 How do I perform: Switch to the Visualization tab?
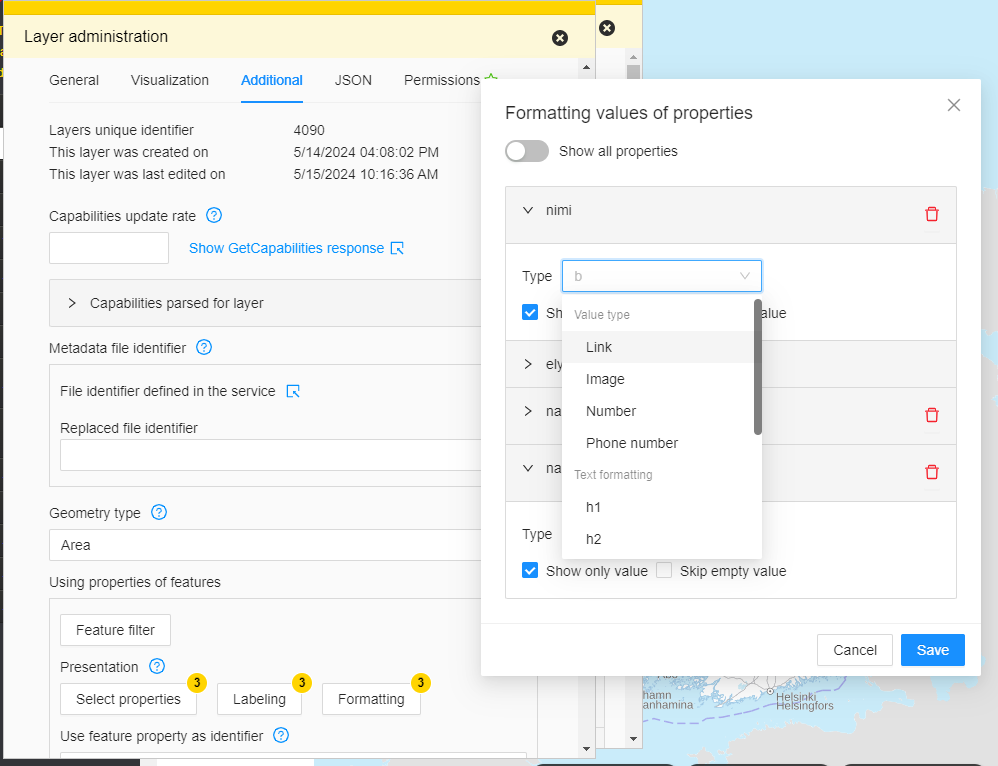pyautogui.click(x=170, y=80)
